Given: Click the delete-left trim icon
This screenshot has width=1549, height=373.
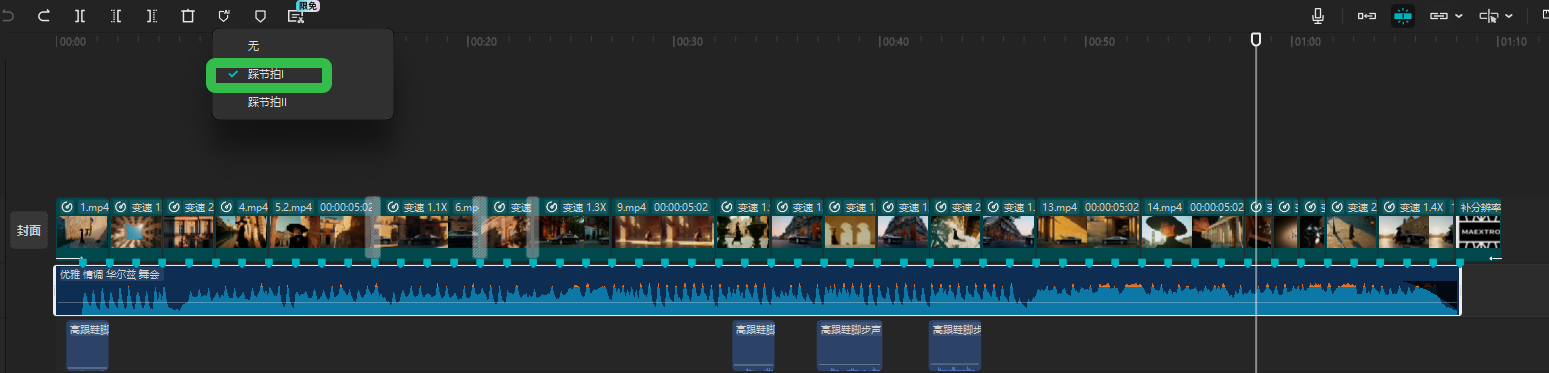Looking at the screenshot, I should [116, 16].
